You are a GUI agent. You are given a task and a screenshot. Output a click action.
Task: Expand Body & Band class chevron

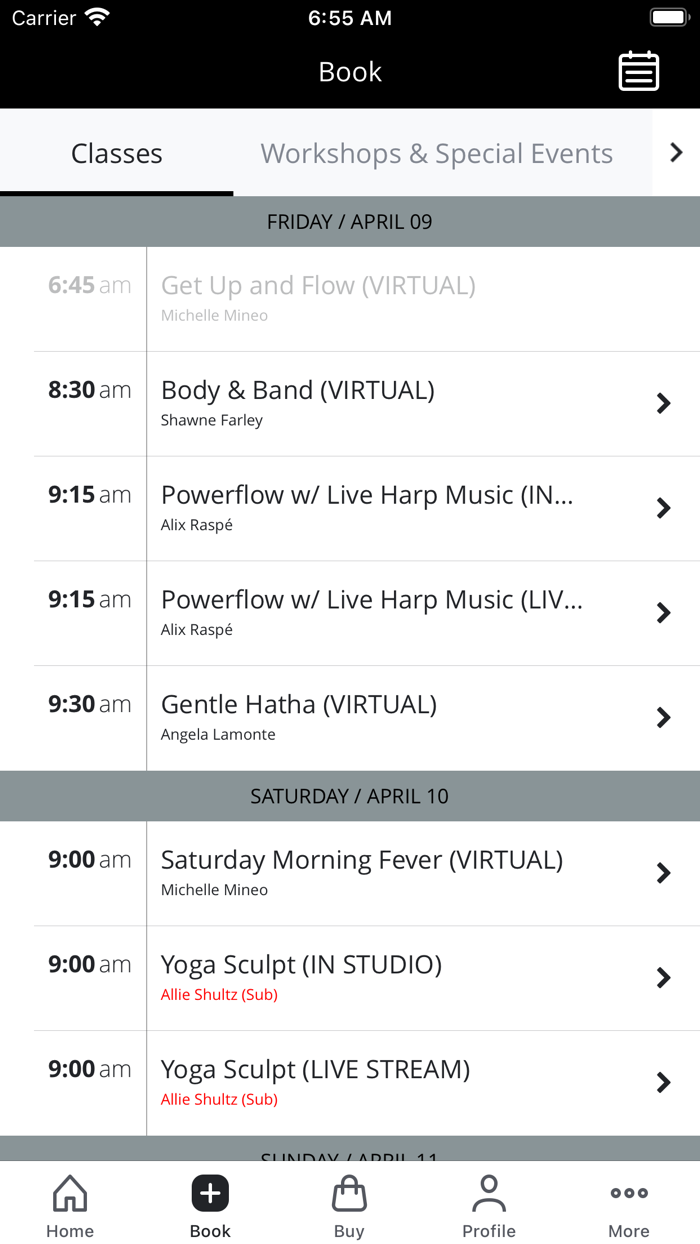tap(663, 404)
